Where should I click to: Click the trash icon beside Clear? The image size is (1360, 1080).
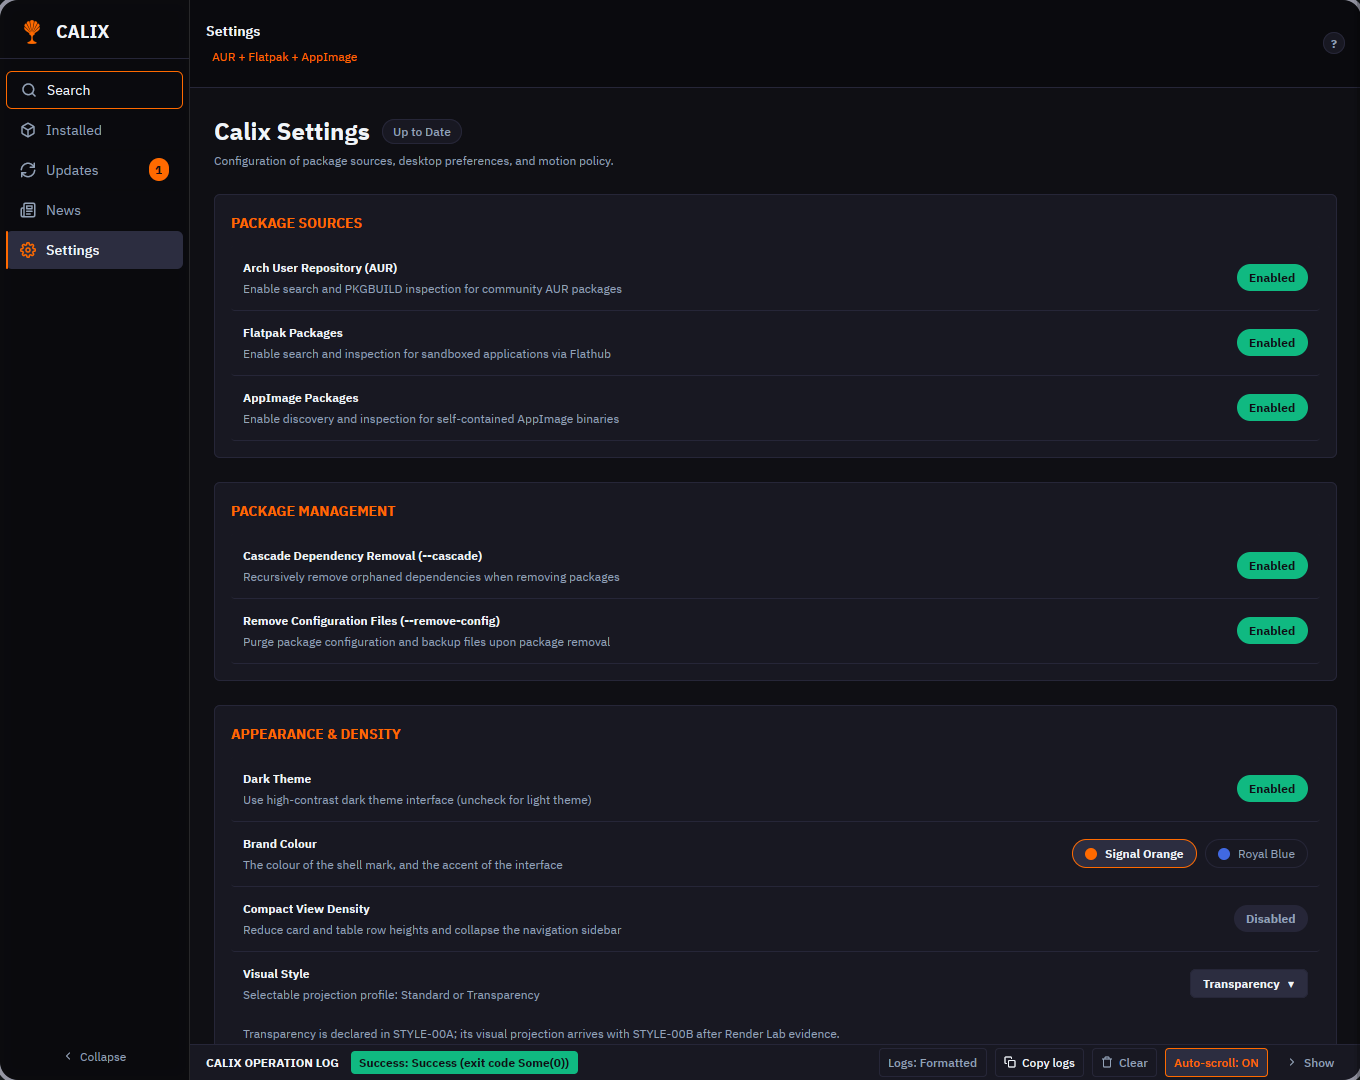(x=1107, y=1062)
